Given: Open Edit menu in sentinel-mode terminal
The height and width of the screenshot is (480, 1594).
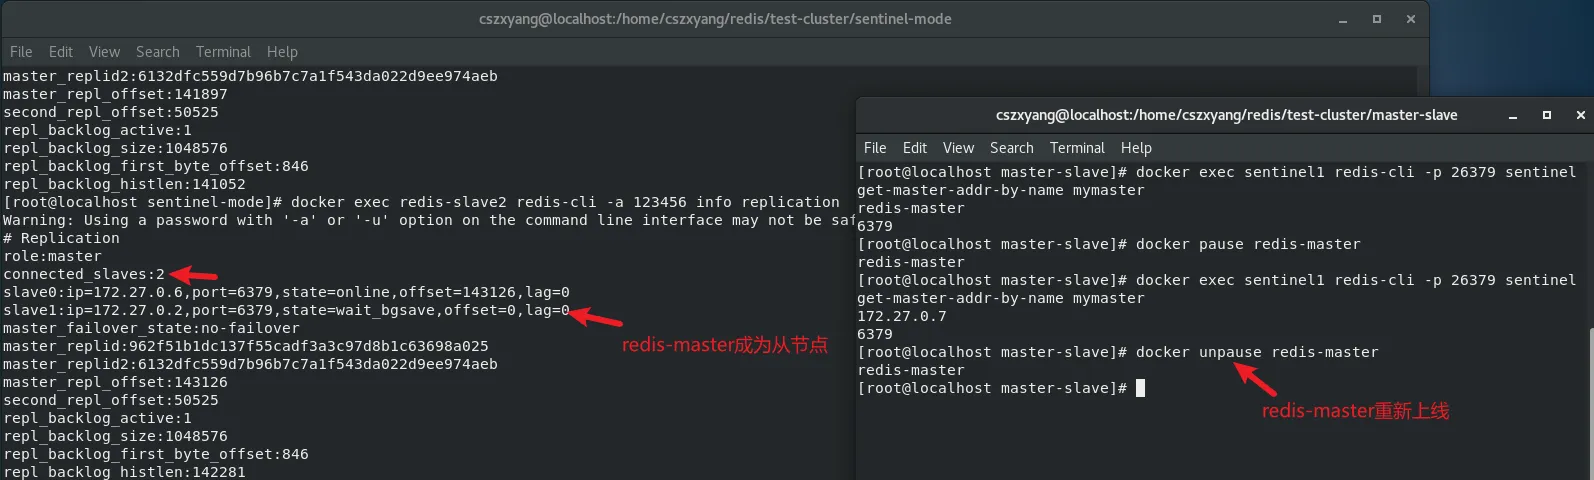Looking at the screenshot, I should (61, 52).
